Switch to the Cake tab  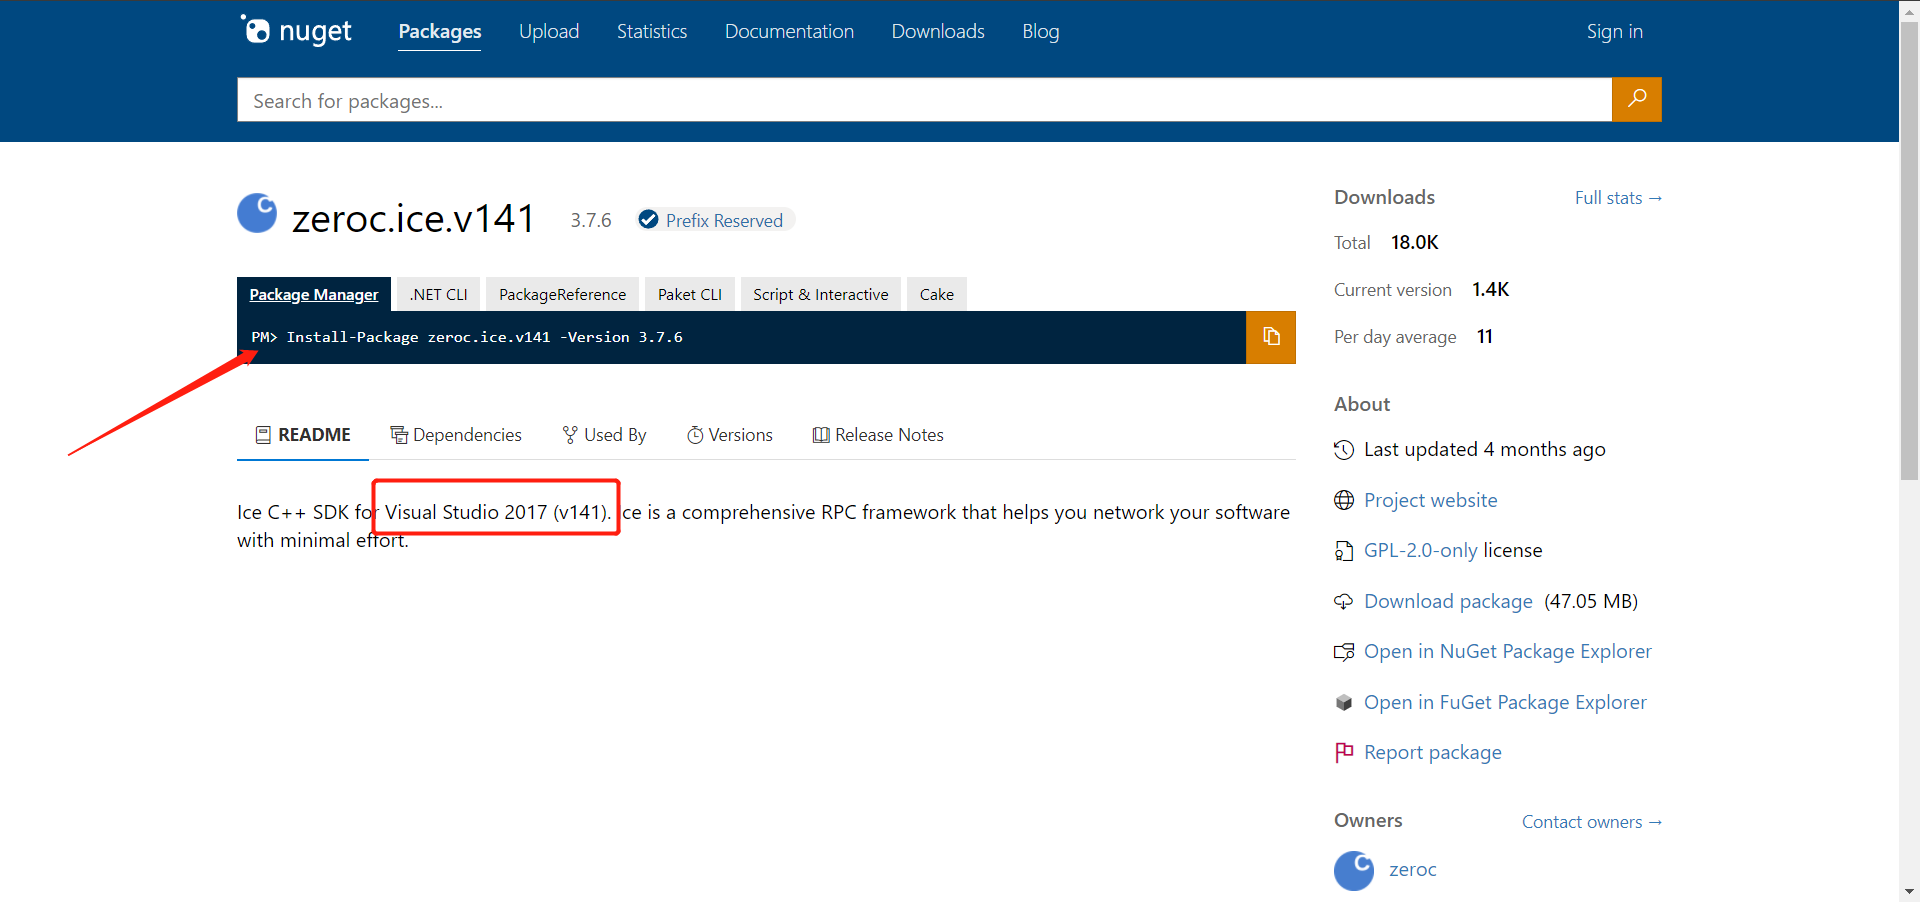click(x=937, y=294)
